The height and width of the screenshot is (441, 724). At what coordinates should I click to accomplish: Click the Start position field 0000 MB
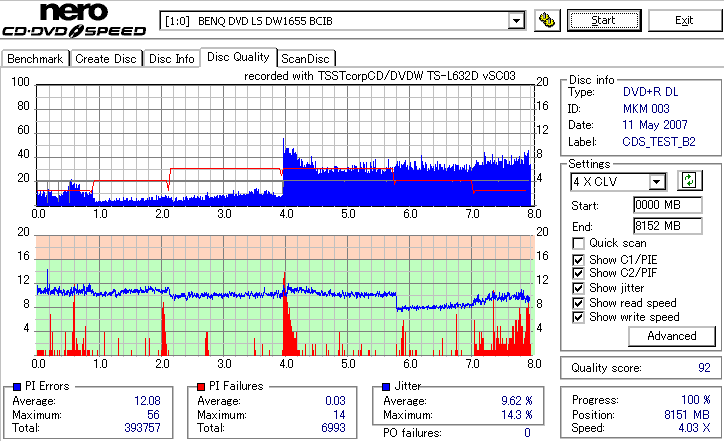pyautogui.click(x=667, y=205)
